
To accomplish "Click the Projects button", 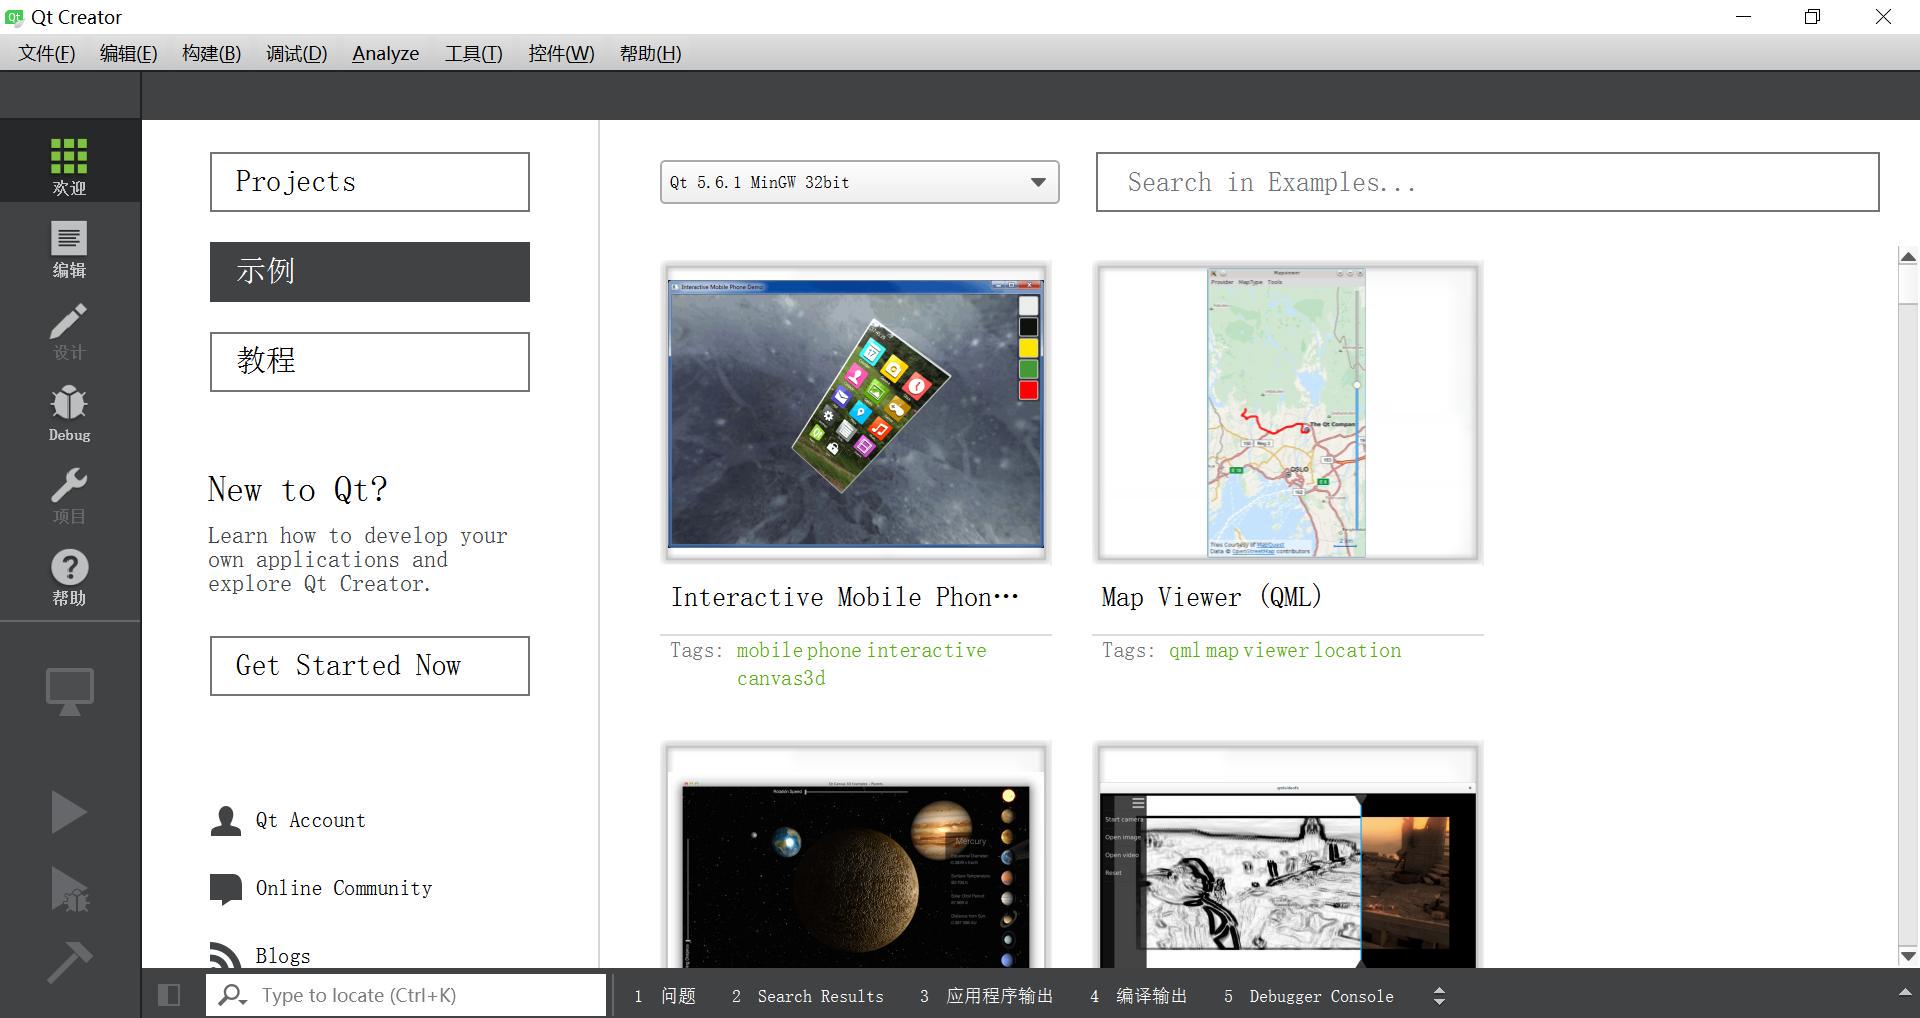I will pos(370,182).
